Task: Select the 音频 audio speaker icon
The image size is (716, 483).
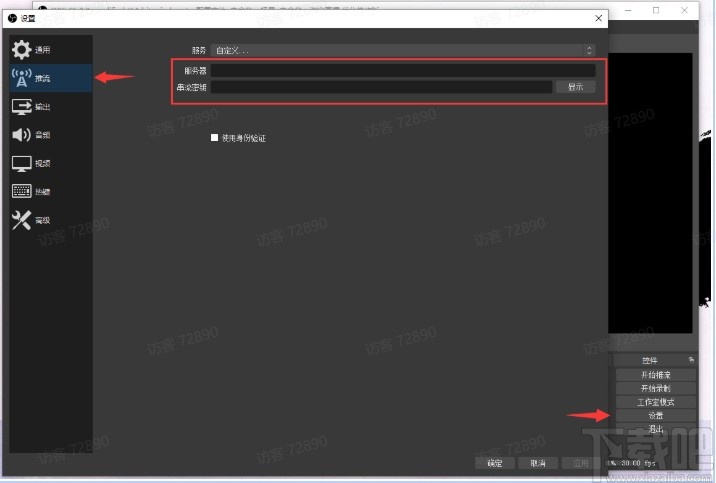Action: (x=21, y=135)
